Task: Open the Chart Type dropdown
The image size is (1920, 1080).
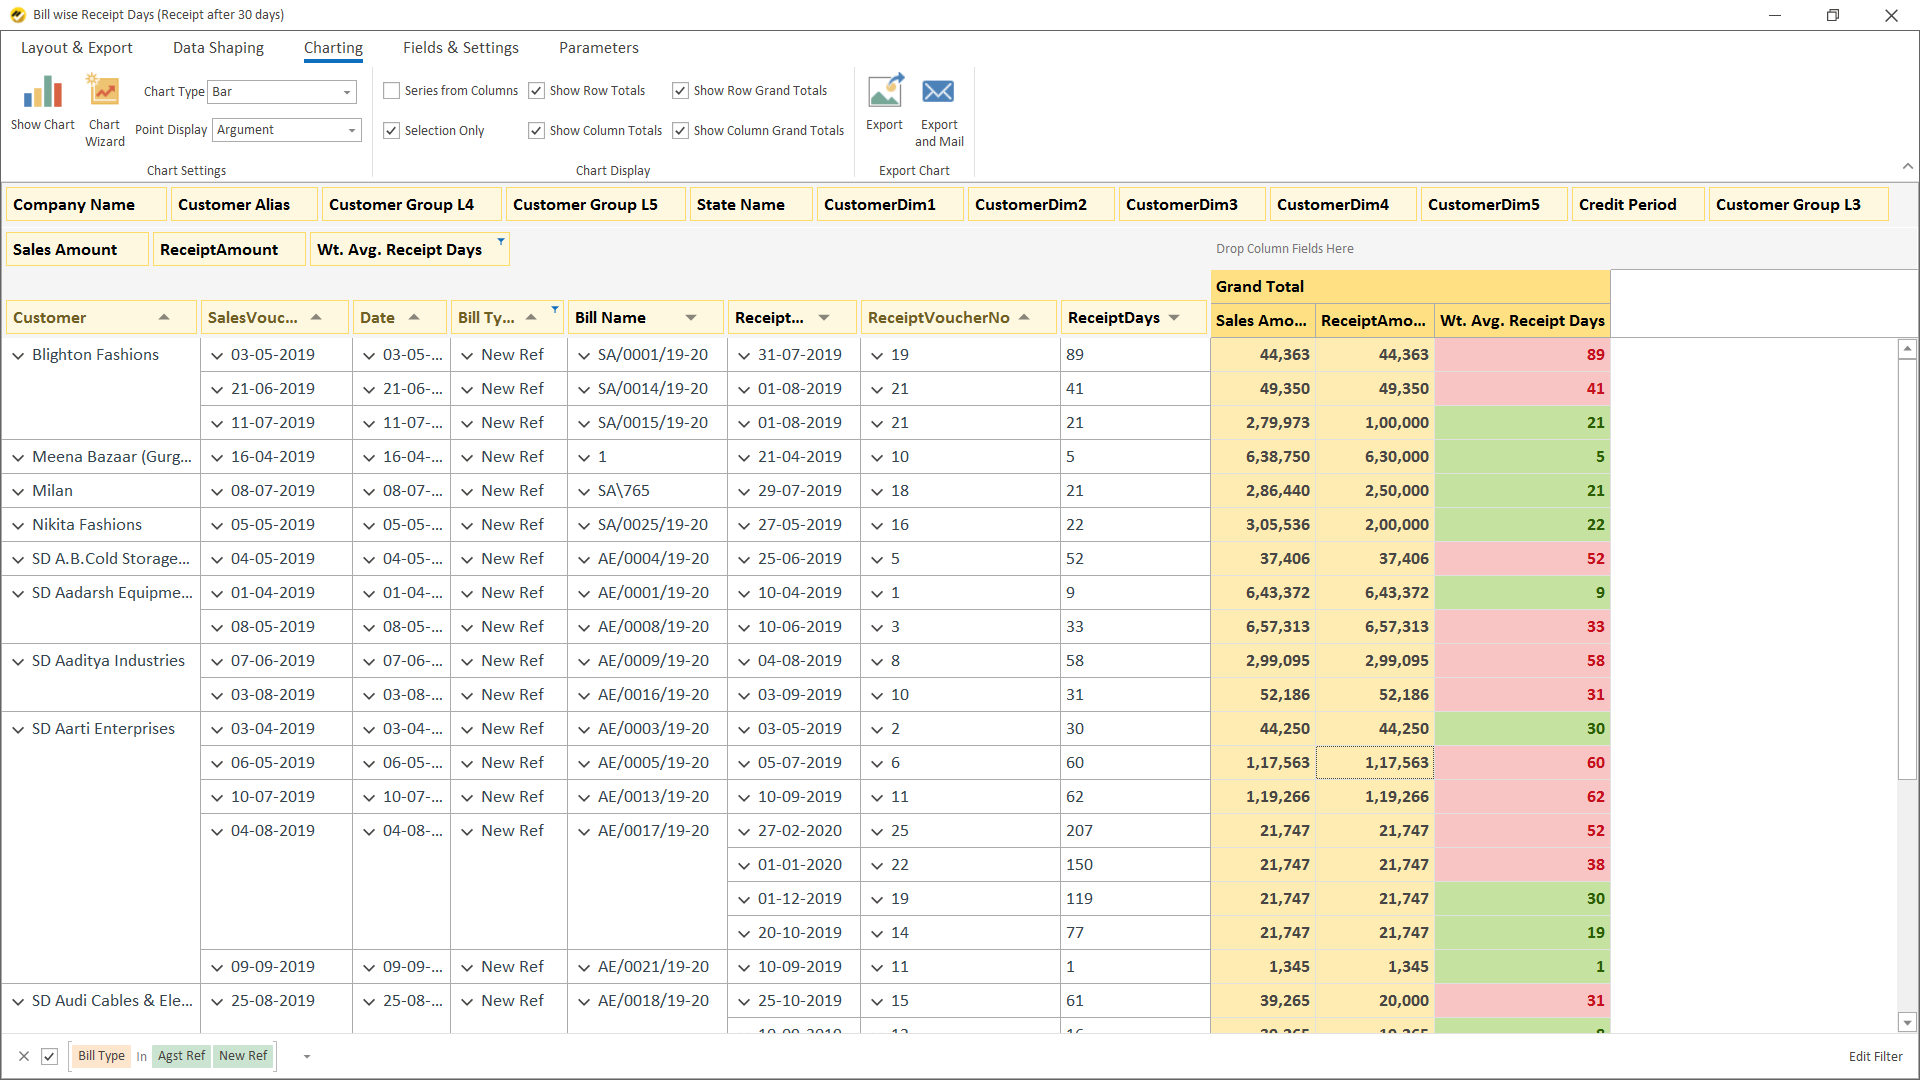Action: point(347,92)
